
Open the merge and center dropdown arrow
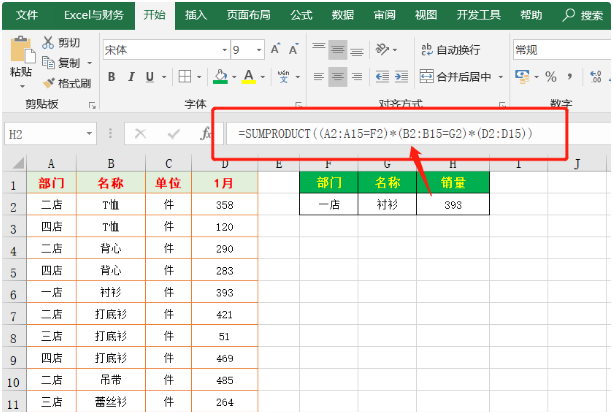point(500,77)
